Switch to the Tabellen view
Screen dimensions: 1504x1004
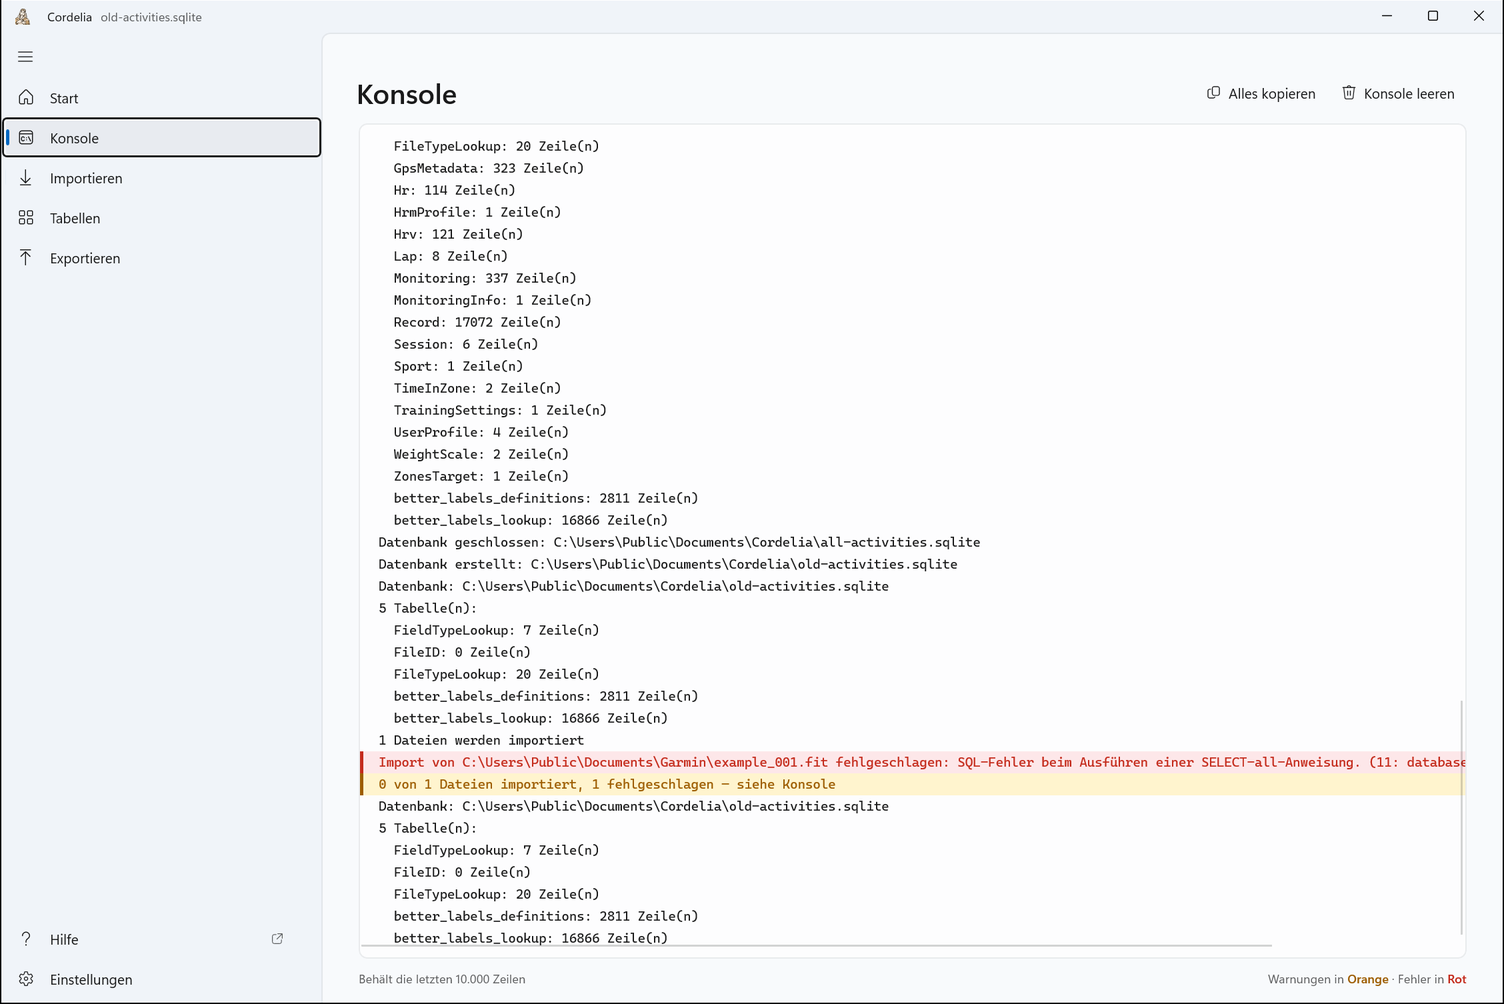tap(162, 218)
